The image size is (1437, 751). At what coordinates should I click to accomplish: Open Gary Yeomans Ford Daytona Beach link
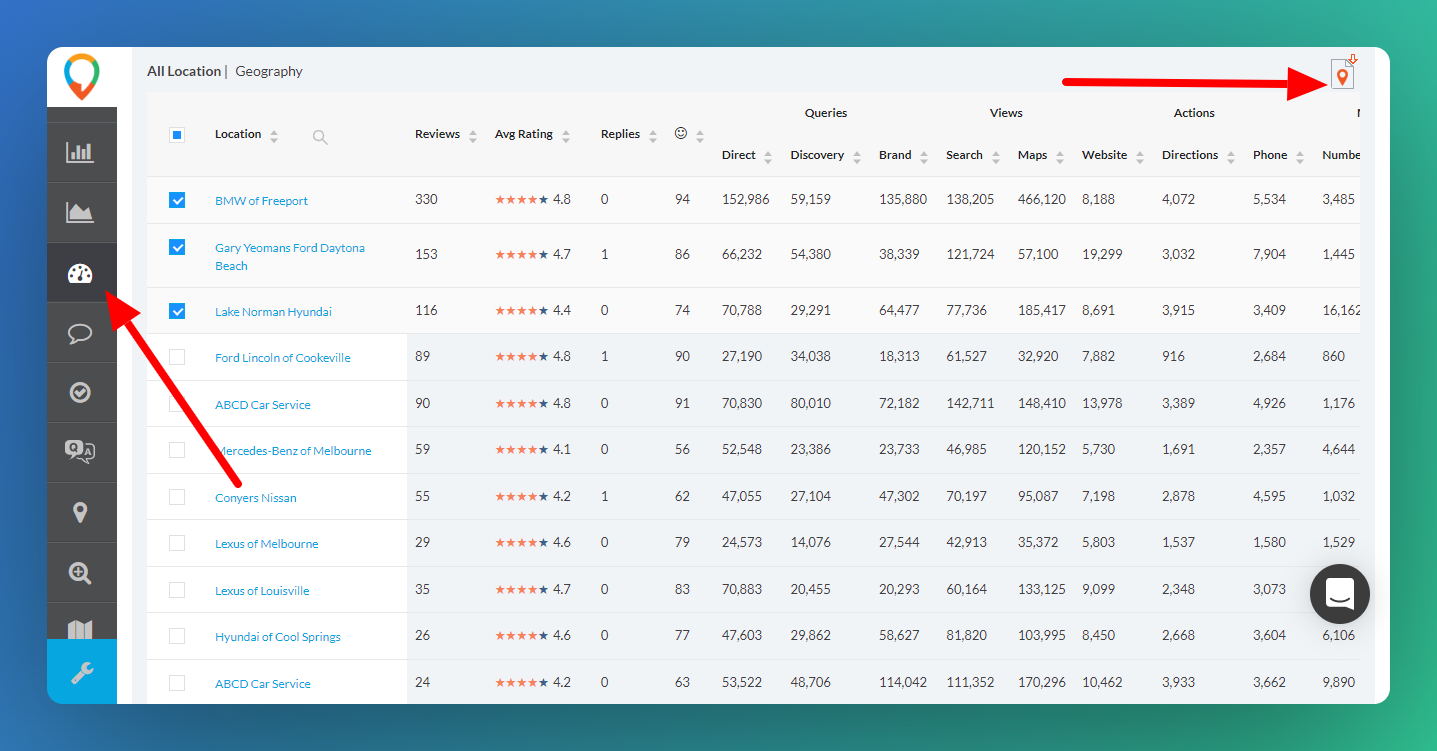coord(290,257)
